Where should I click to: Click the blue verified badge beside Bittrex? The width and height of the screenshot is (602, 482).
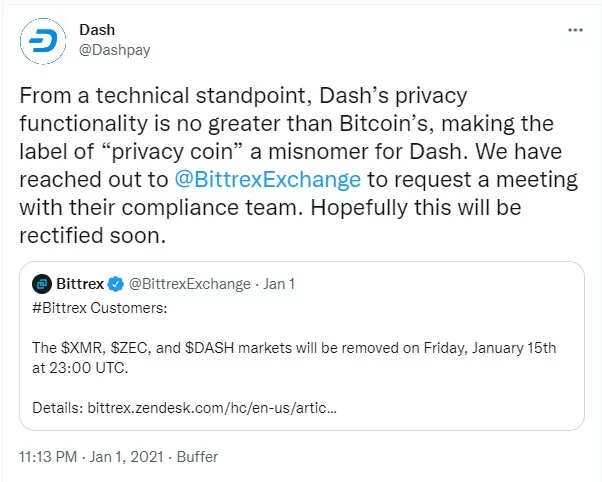coord(117,283)
